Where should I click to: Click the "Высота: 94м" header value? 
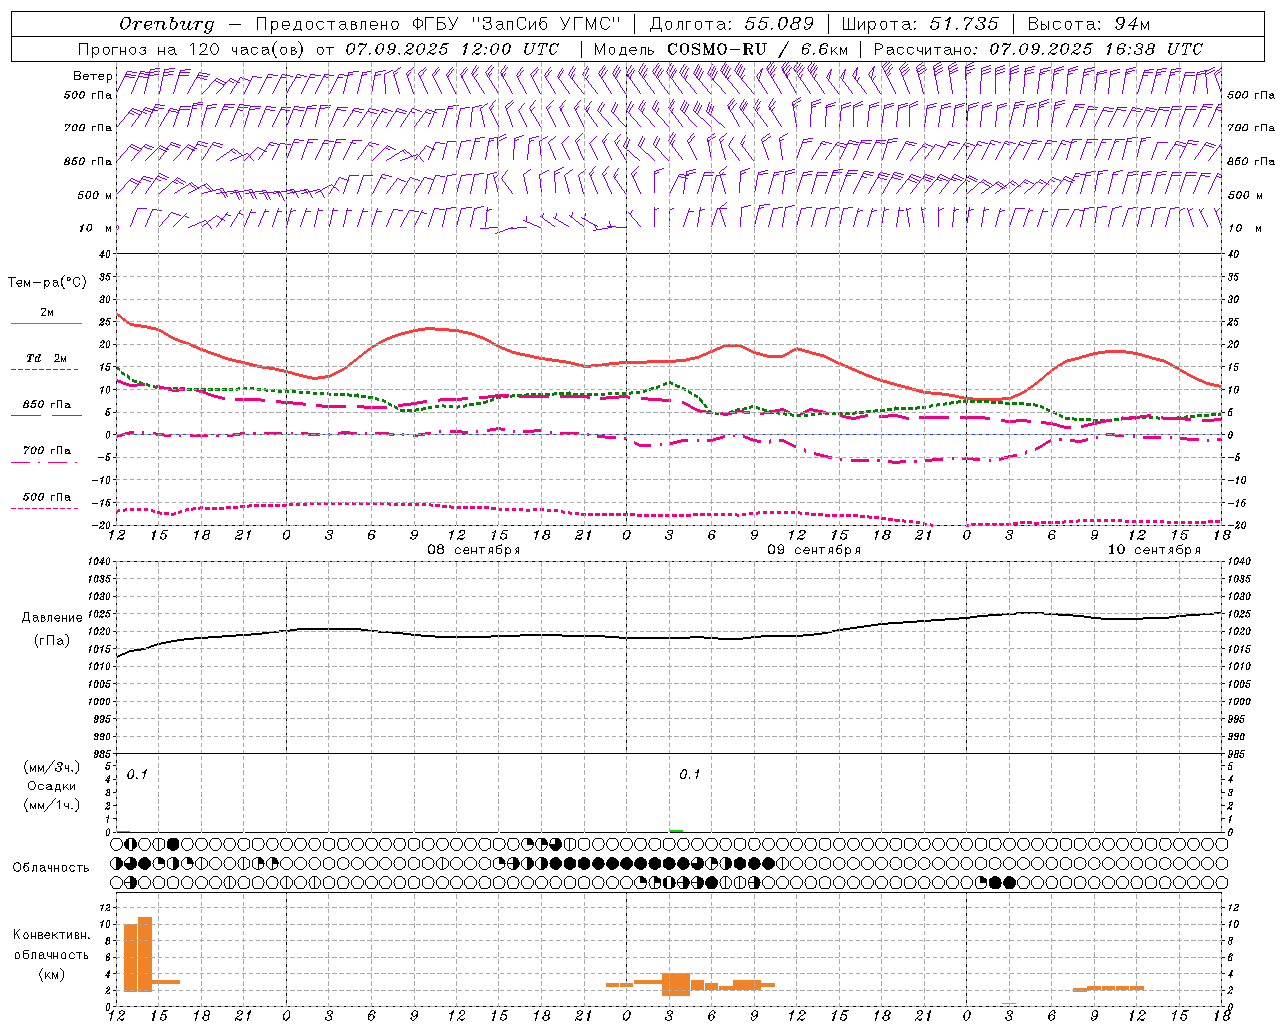1089,24
